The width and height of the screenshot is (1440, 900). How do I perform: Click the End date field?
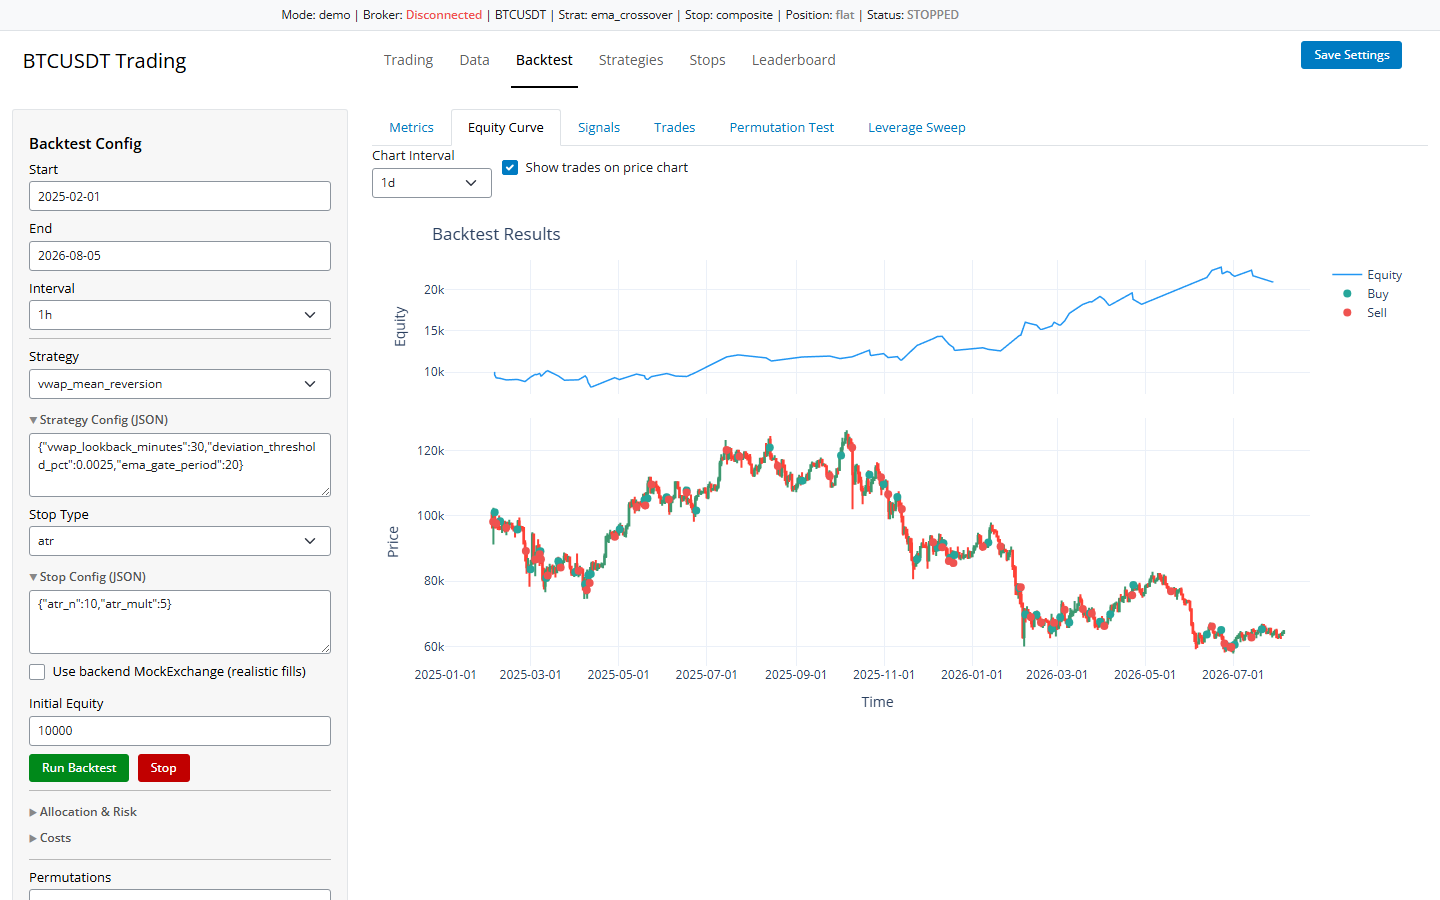click(180, 256)
